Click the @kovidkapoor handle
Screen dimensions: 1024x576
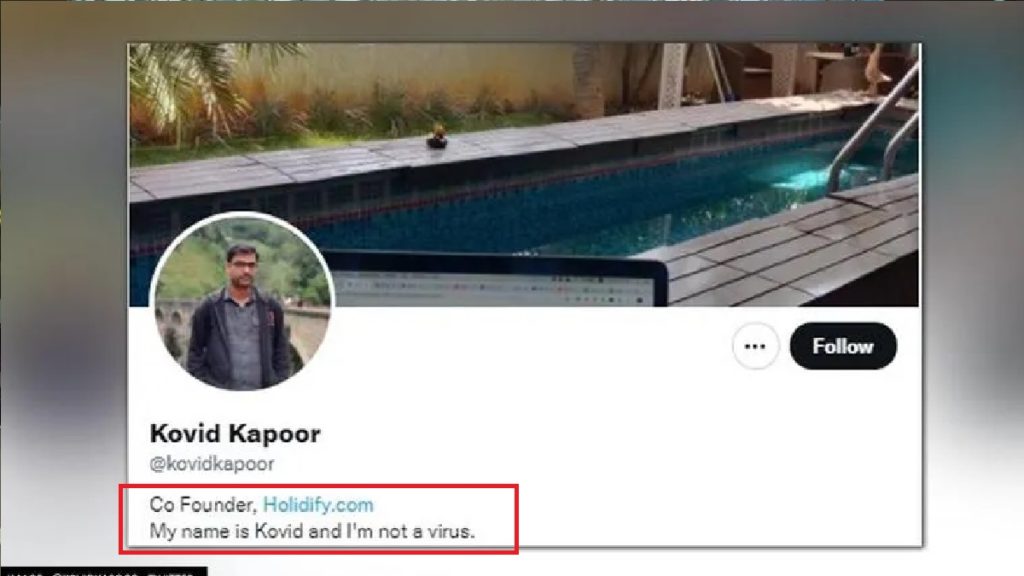[x=212, y=464]
